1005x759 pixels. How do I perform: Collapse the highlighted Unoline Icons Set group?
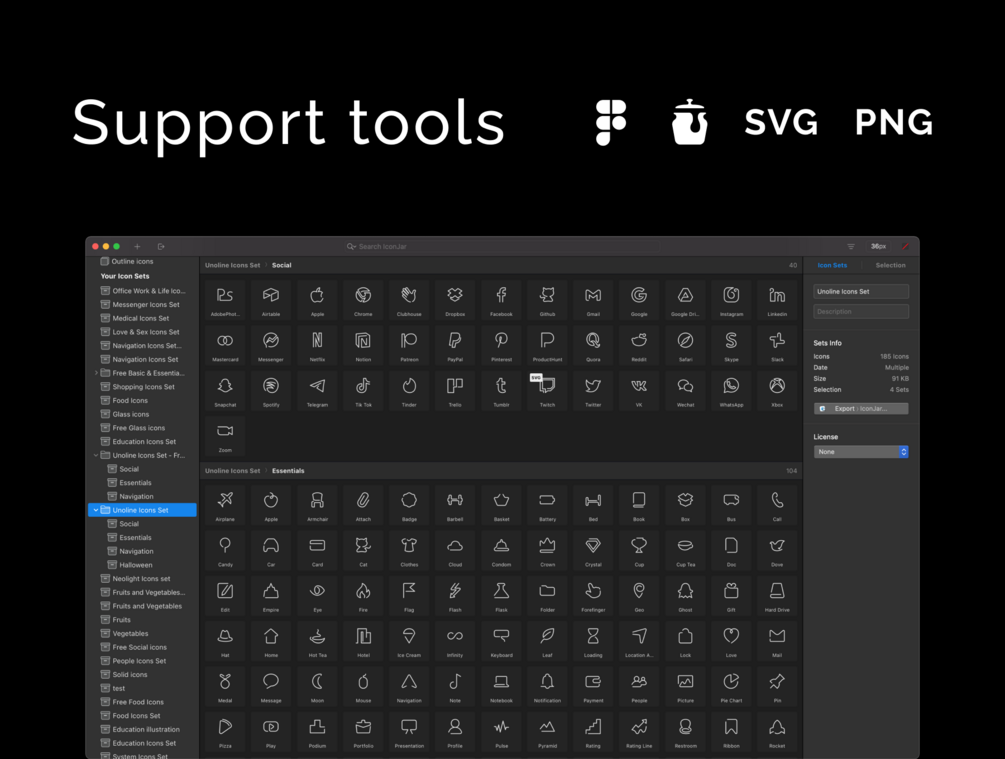[96, 510]
